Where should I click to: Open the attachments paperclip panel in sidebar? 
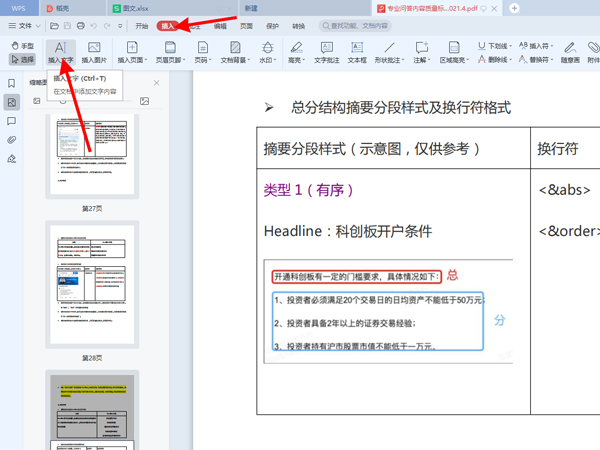pyautogui.click(x=11, y=140)
